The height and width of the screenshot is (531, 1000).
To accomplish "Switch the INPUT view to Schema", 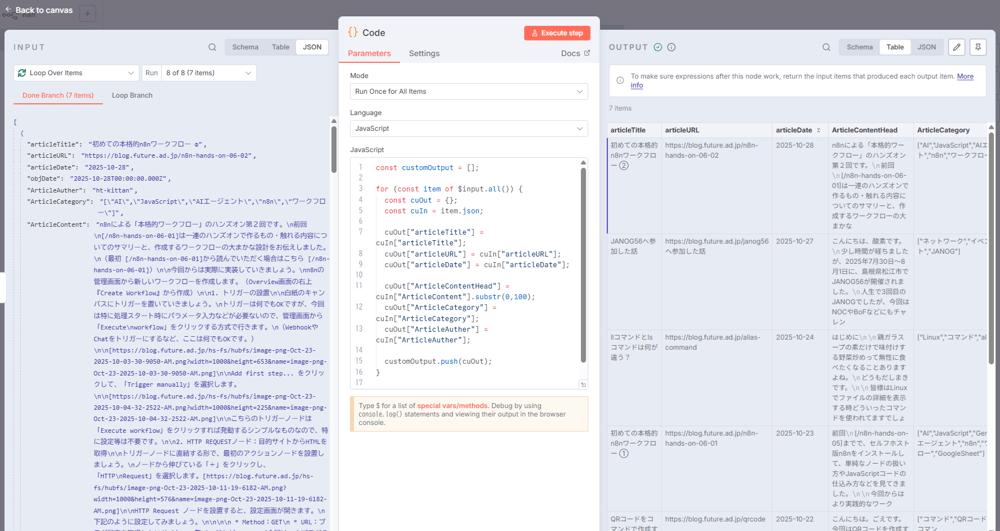I will [245, 47].
